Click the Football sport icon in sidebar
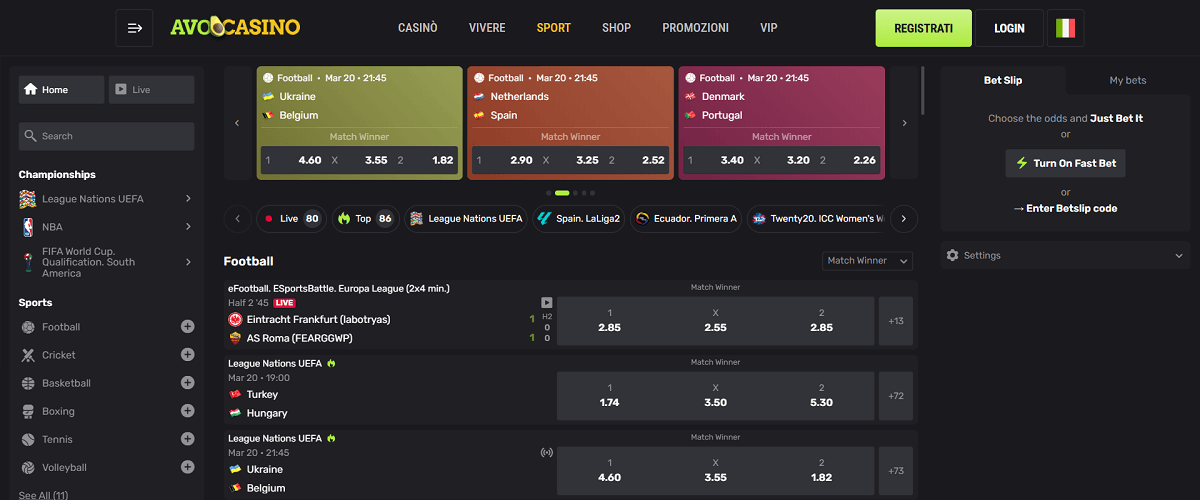The width and height of the screenshot is (1200, 500). (27, 327)
